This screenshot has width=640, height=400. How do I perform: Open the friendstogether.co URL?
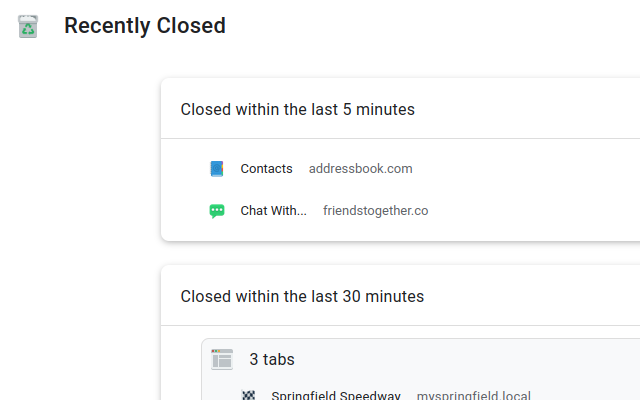376,211
